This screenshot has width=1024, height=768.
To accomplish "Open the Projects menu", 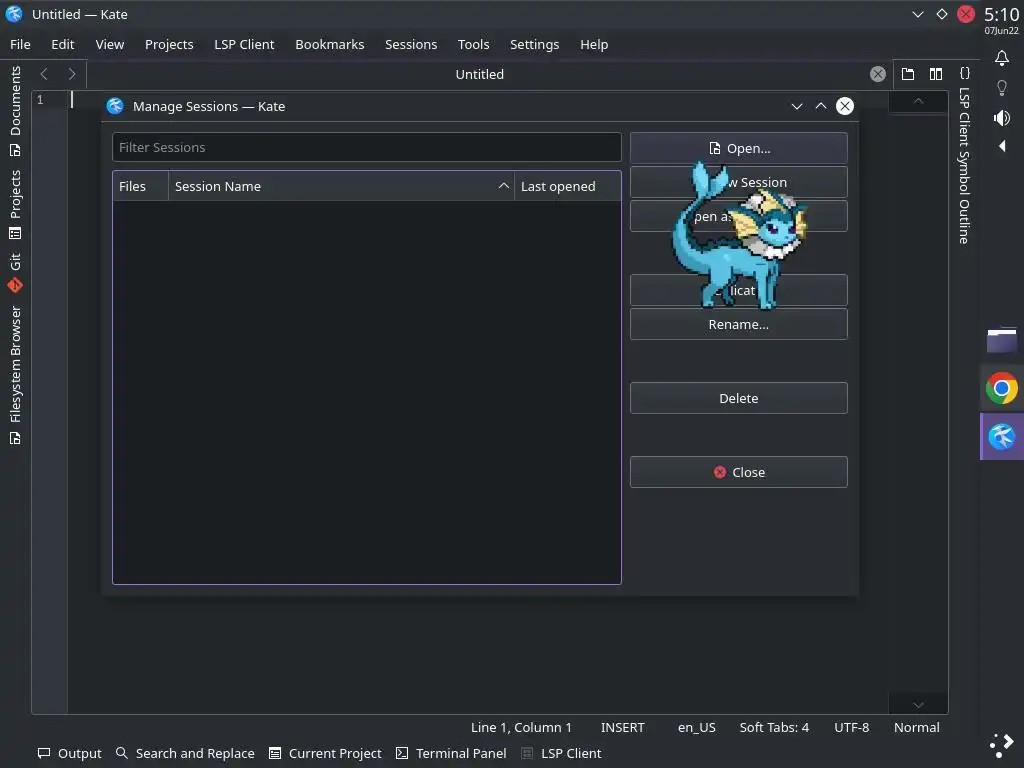I will tap(169, 44).
